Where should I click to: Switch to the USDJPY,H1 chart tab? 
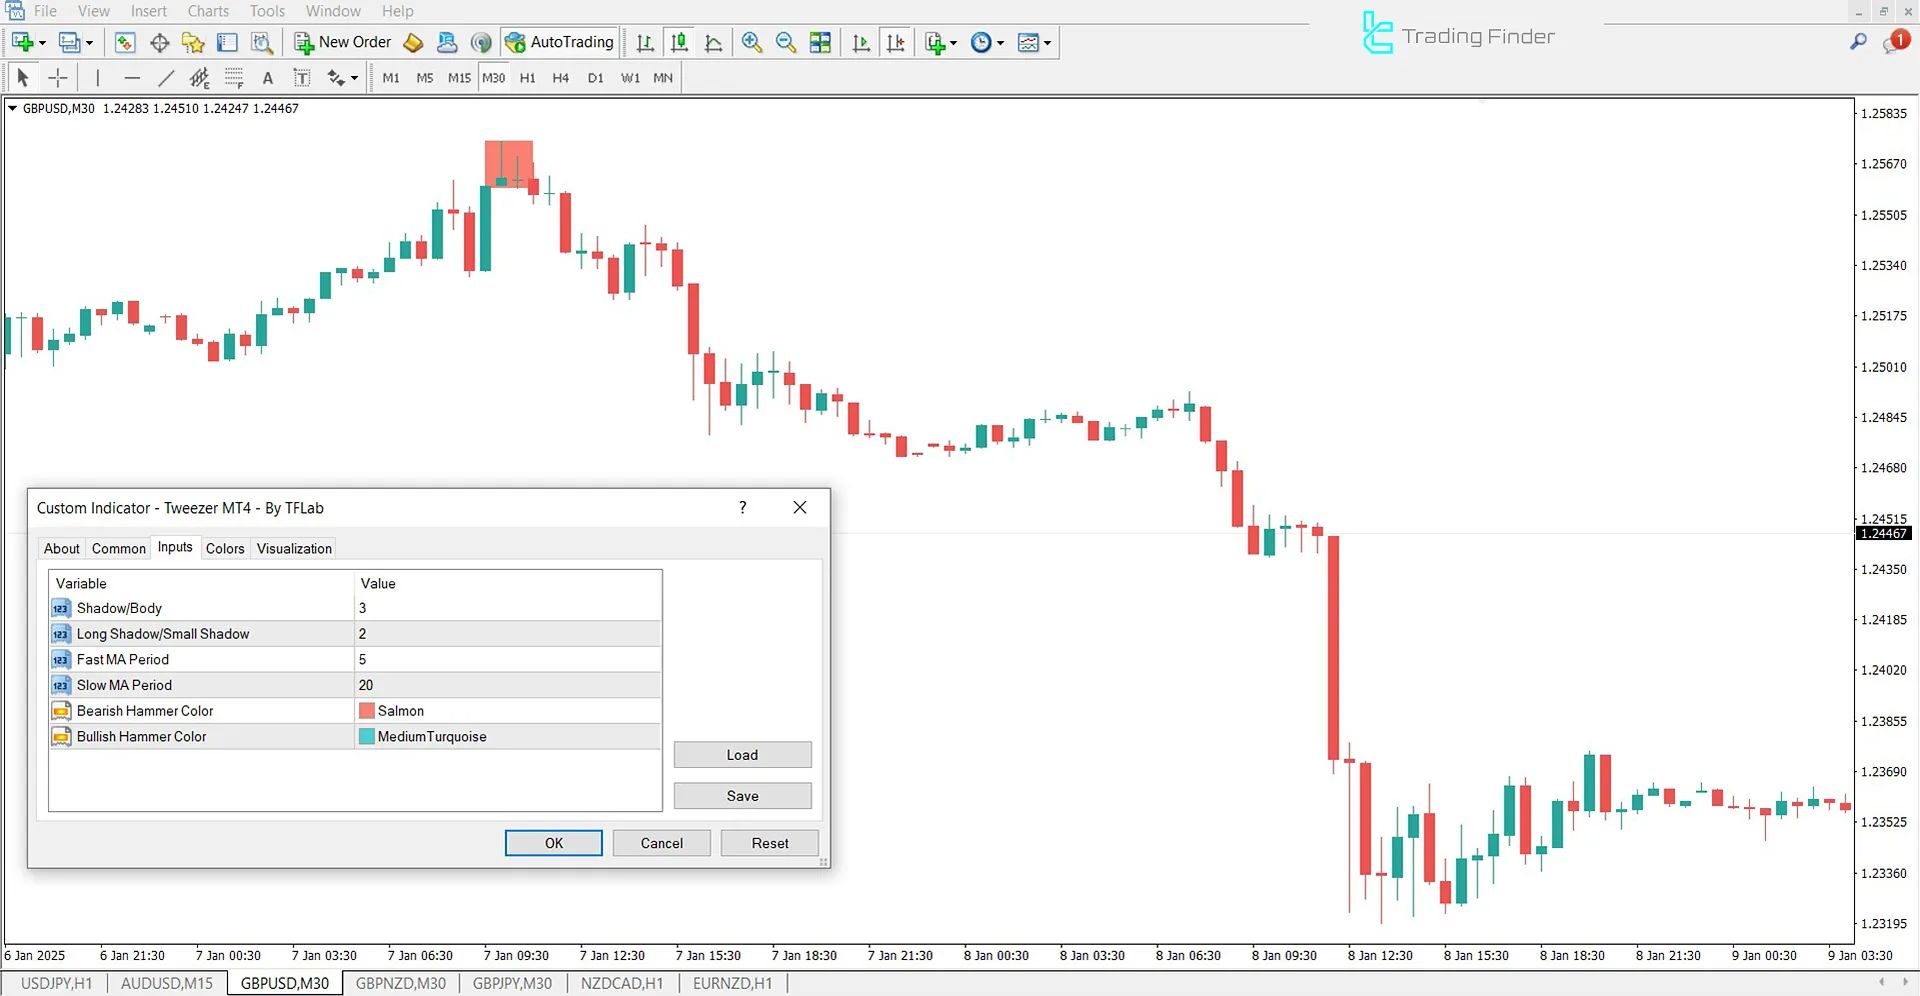[56, 983]
